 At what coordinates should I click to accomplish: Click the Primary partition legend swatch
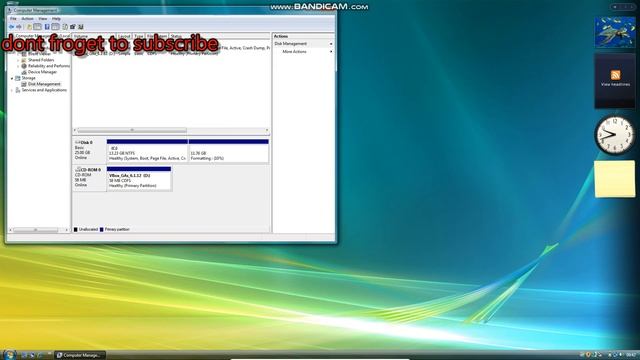point(102,230)
